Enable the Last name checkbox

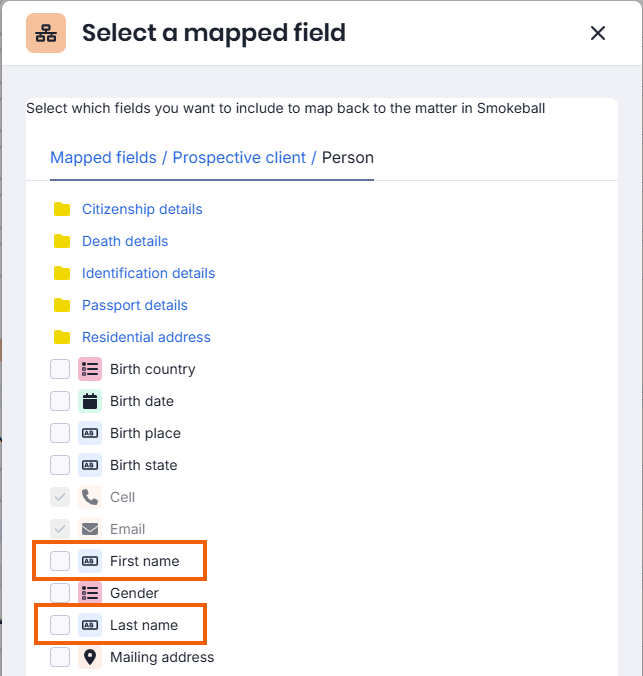pos(60,625)
